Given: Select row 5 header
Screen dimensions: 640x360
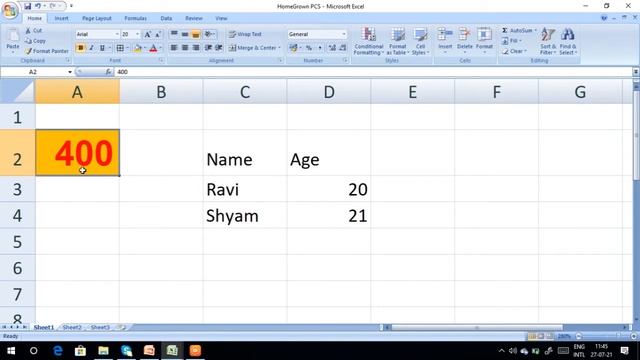Looking at the screenshot, I should 17,242.
